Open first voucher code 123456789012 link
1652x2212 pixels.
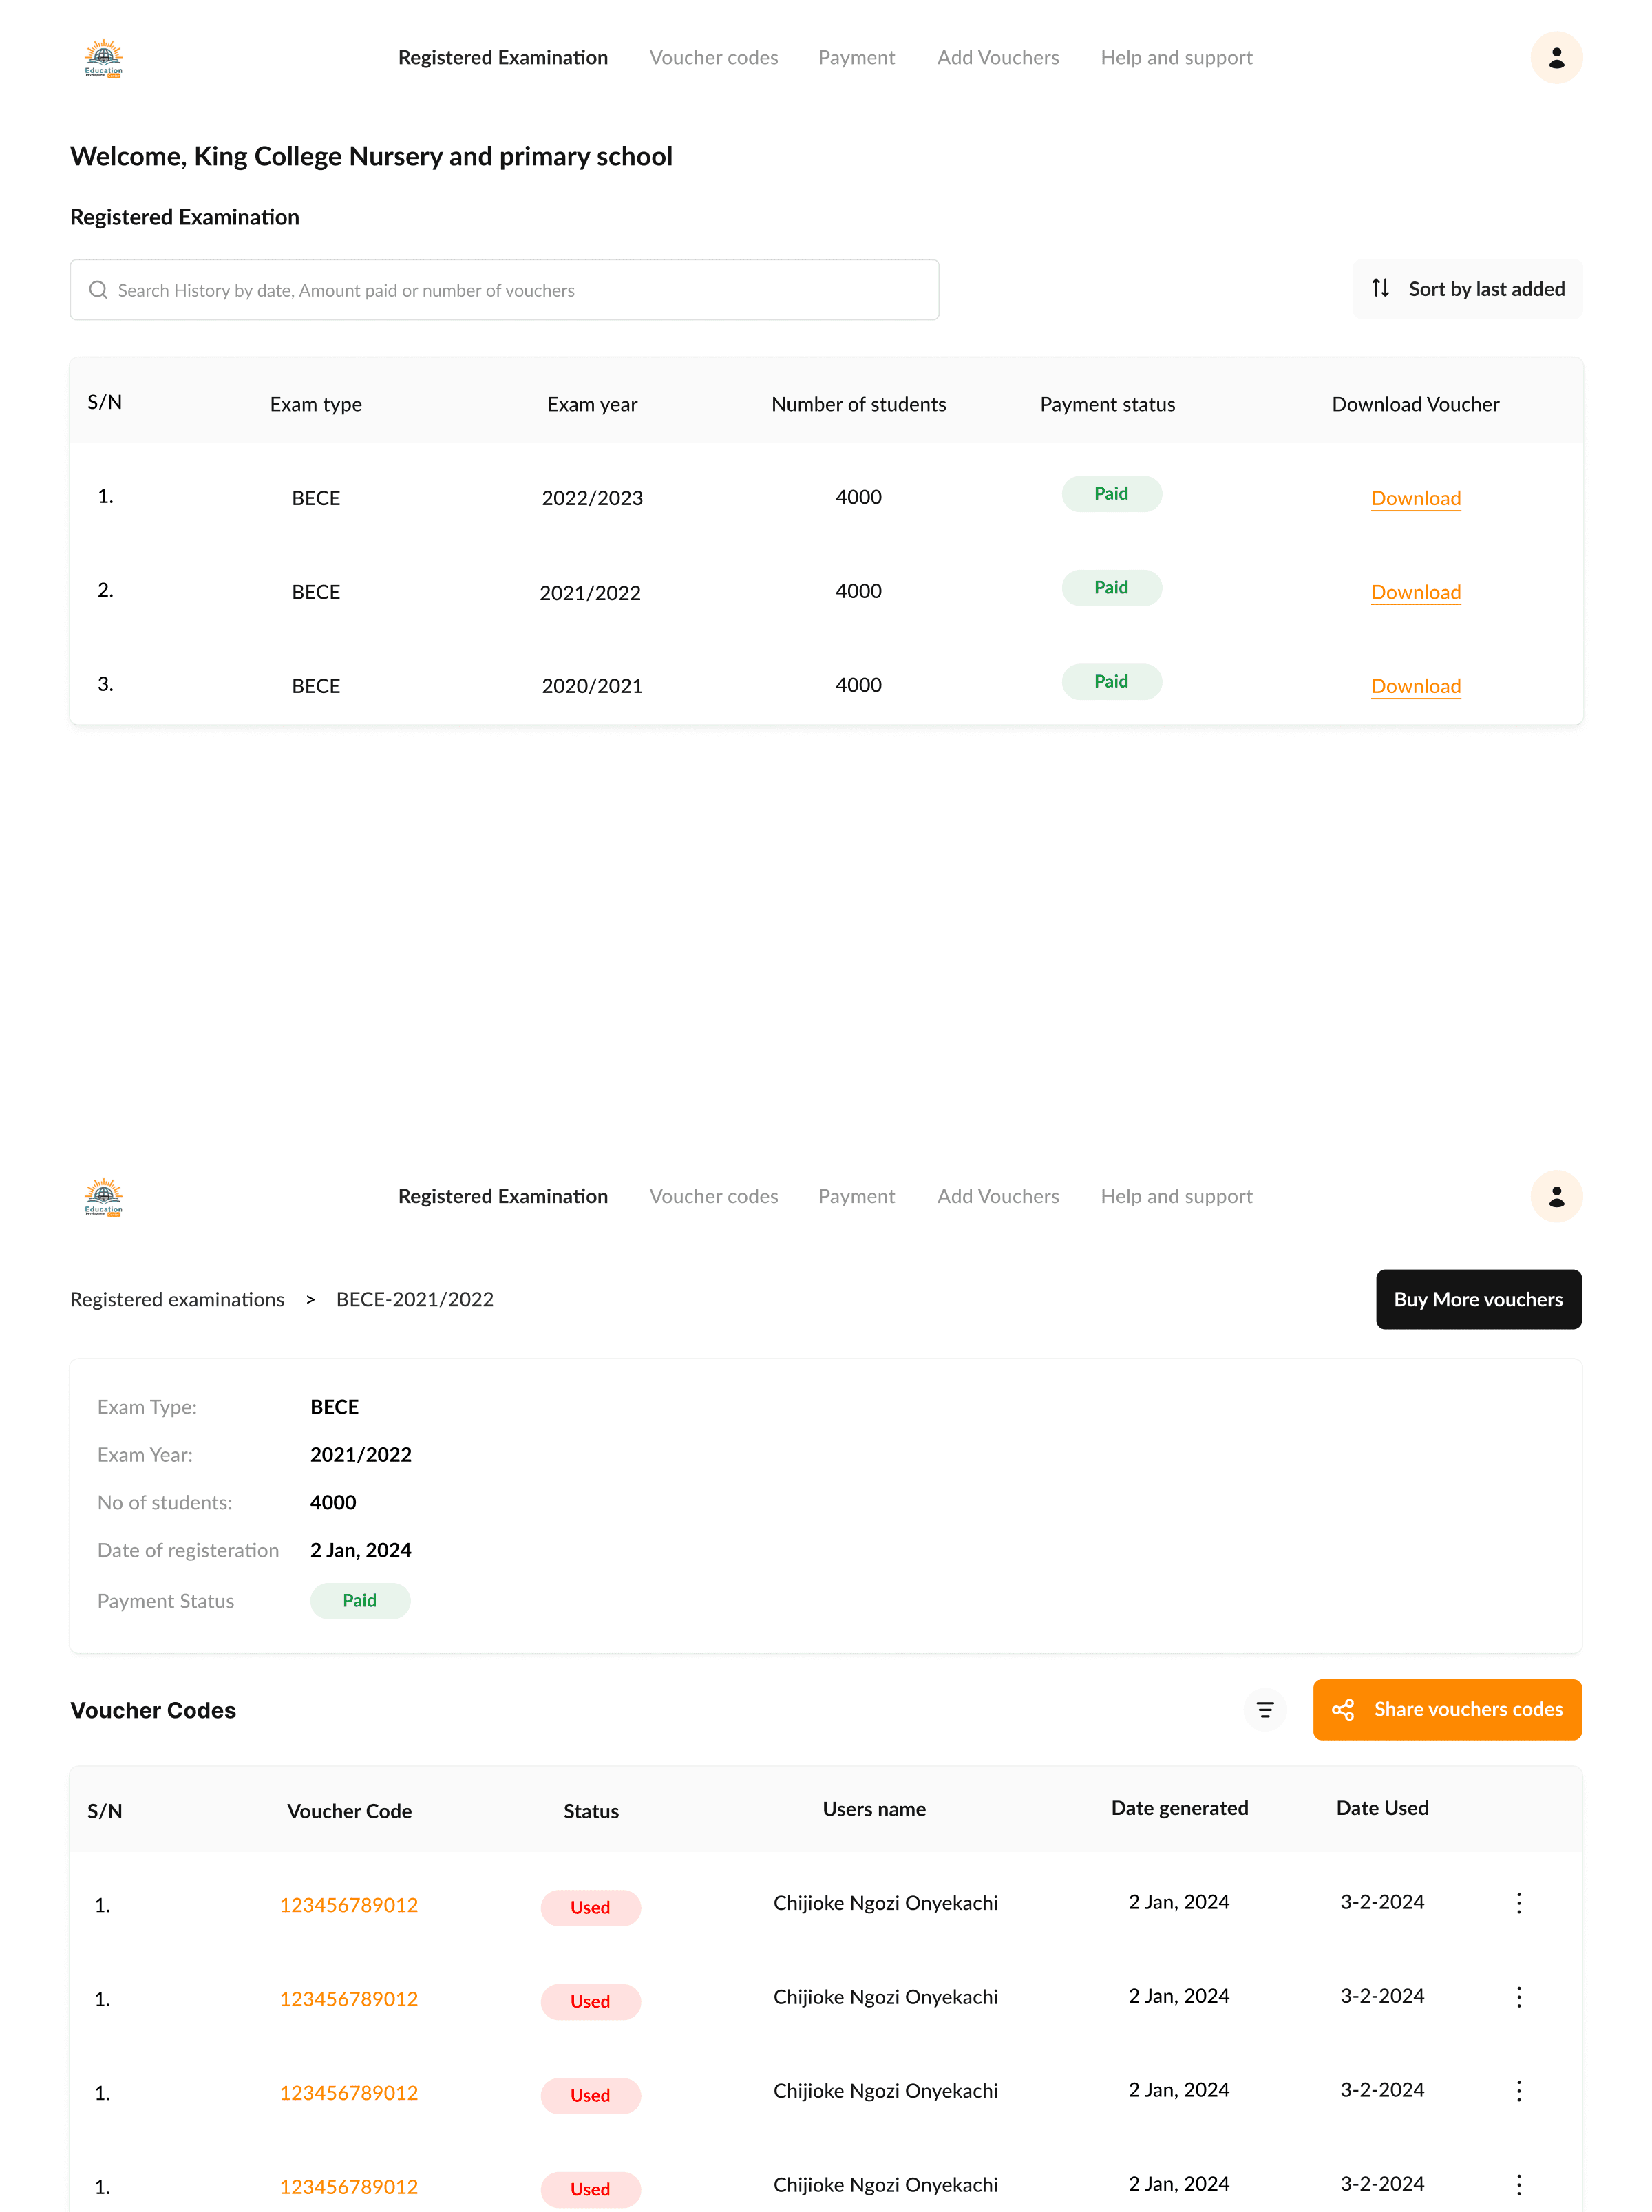tap(348, 1905)
